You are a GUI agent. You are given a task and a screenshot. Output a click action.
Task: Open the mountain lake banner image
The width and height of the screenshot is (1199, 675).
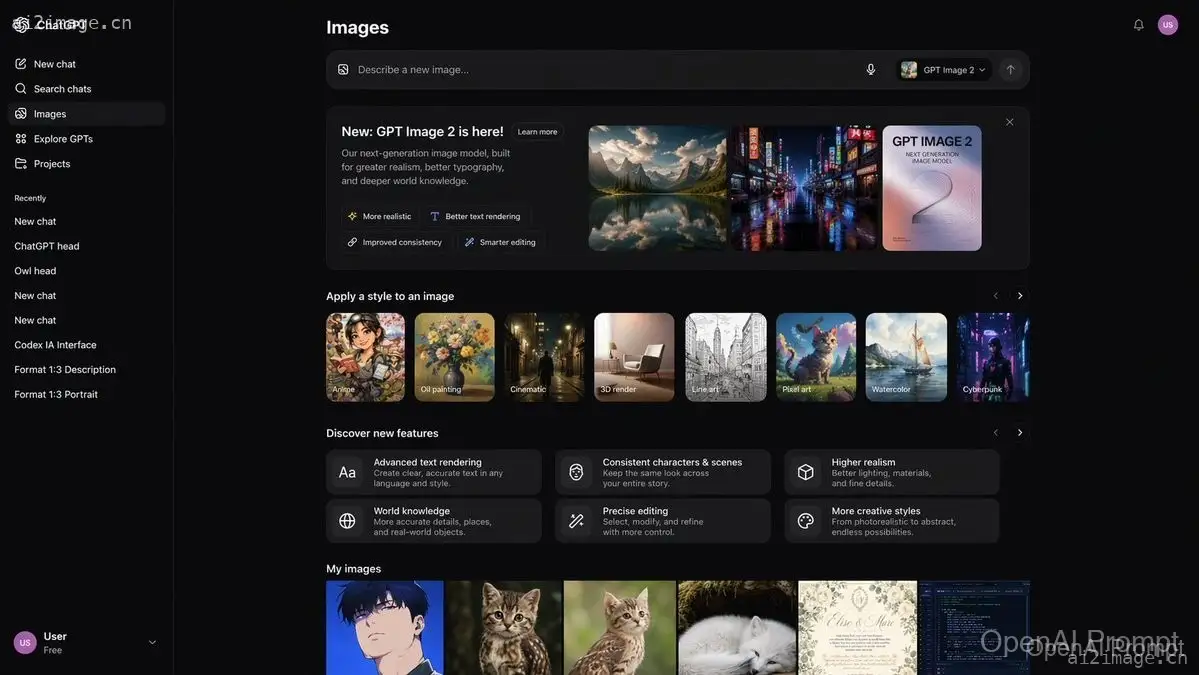click(658, 188)
